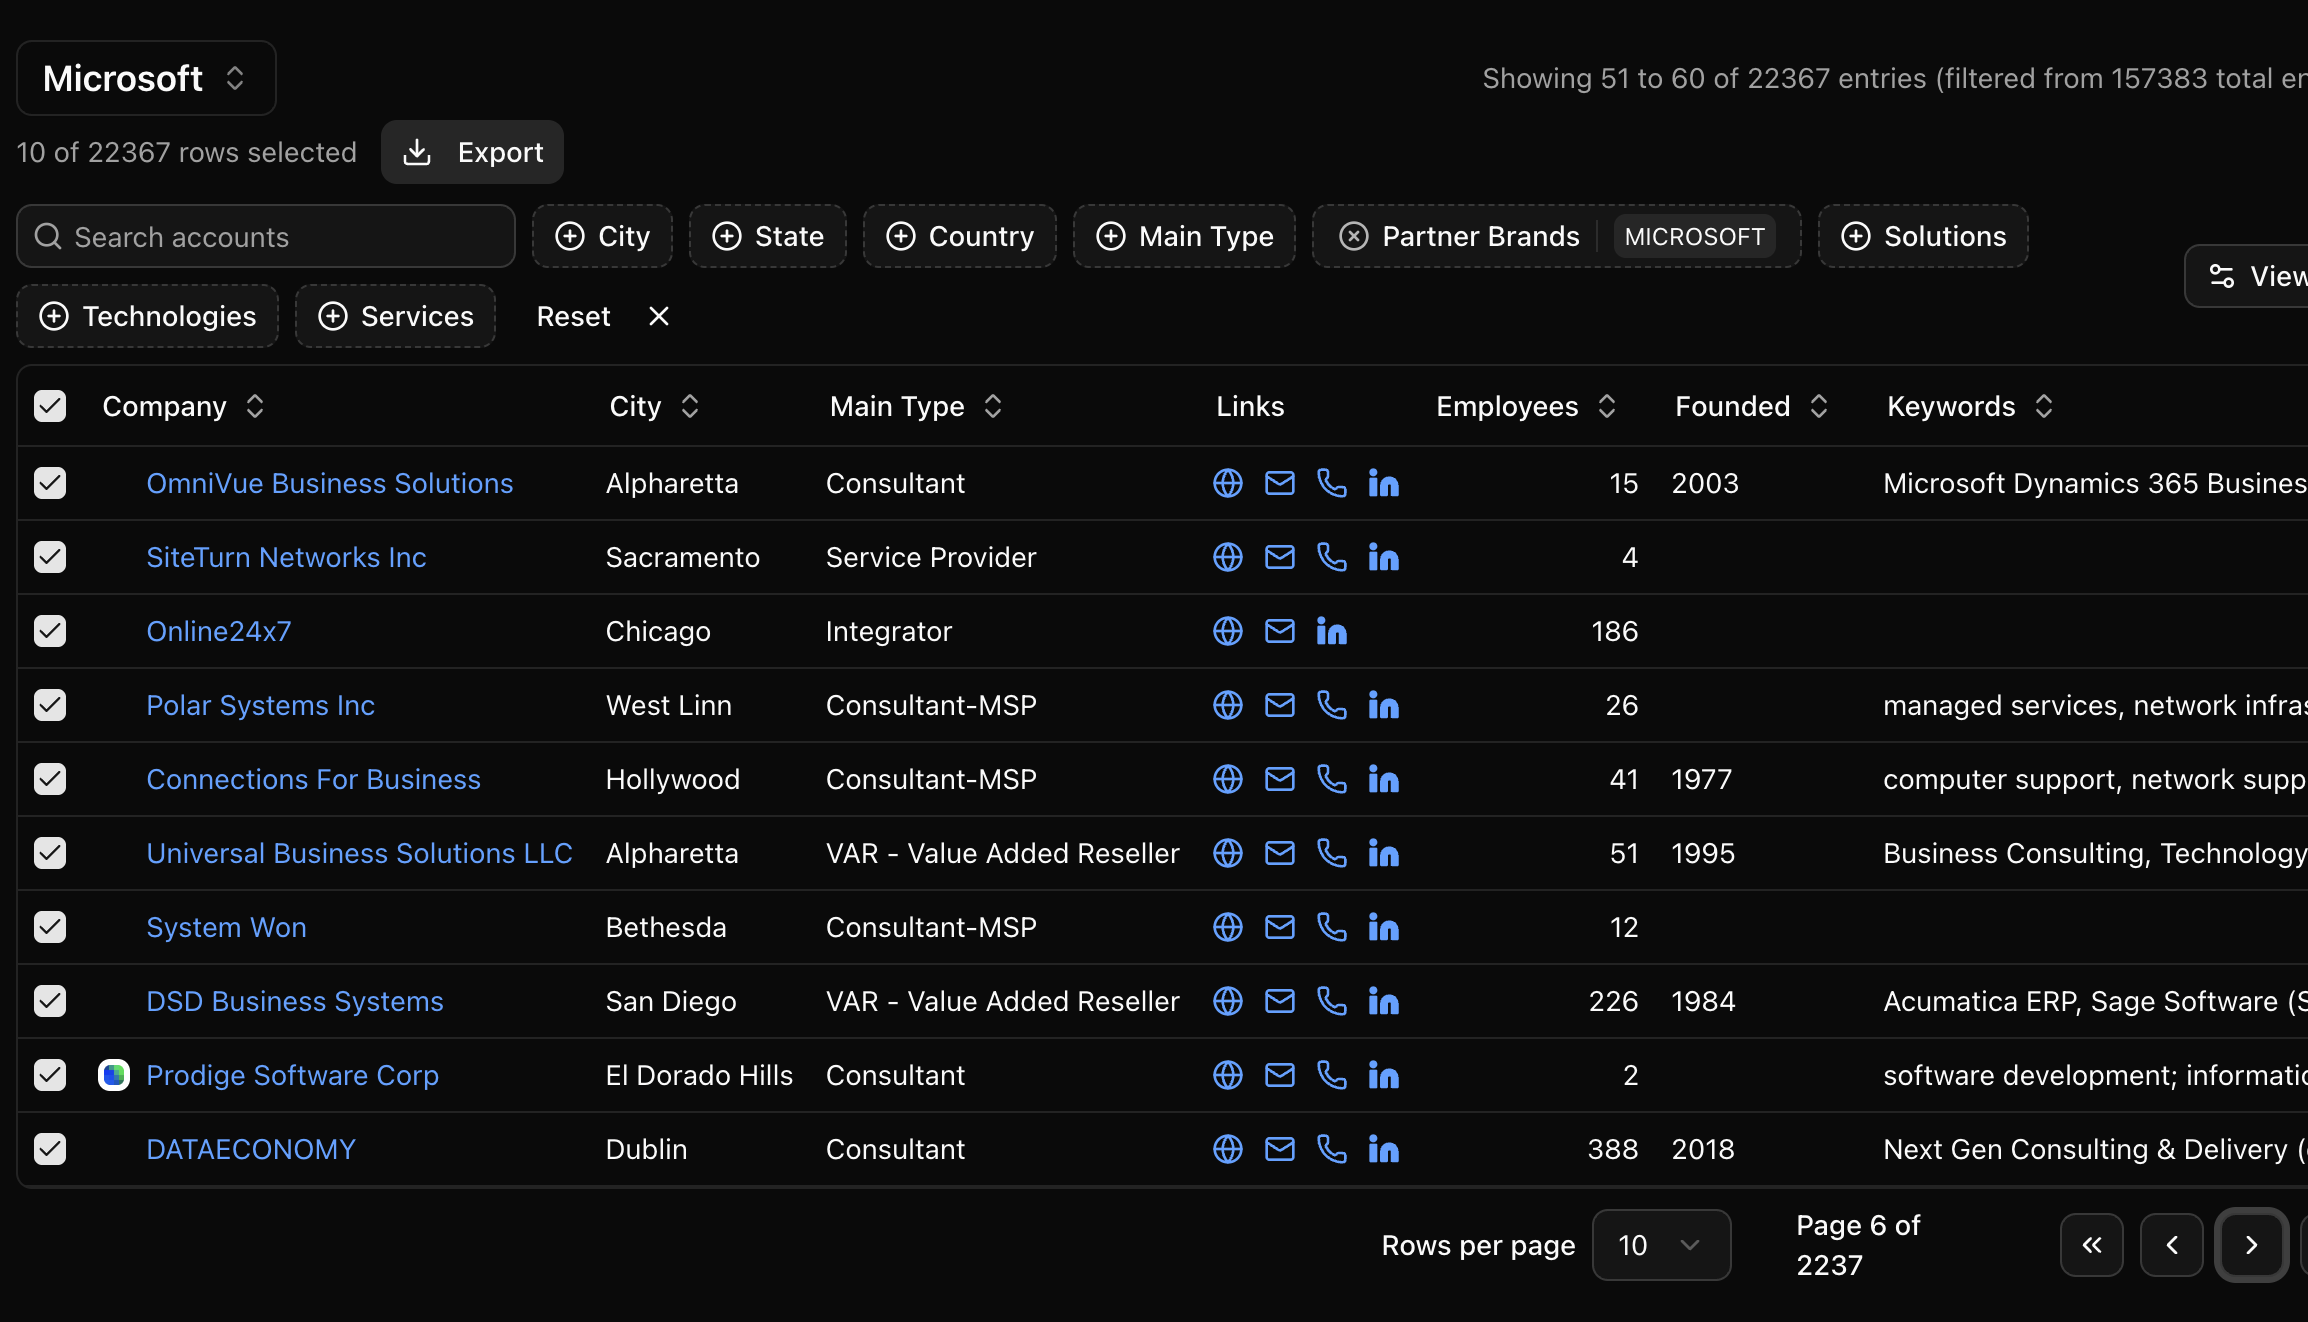Open website link for OmniVue Business Solutions
Image resolution: width=2308 pixels, height=1322 pixels.
click(1227, 483)
